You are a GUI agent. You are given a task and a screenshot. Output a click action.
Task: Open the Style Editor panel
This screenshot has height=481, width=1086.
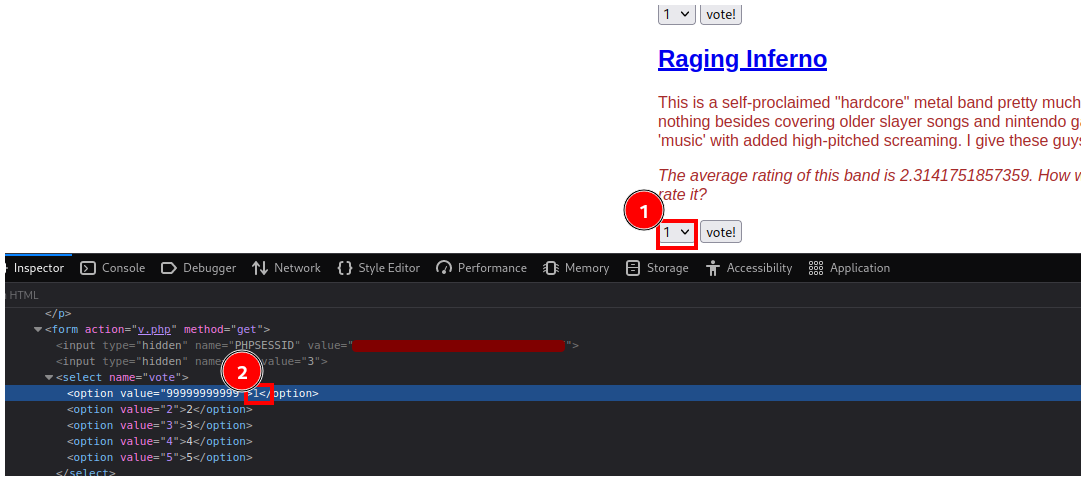378,268
